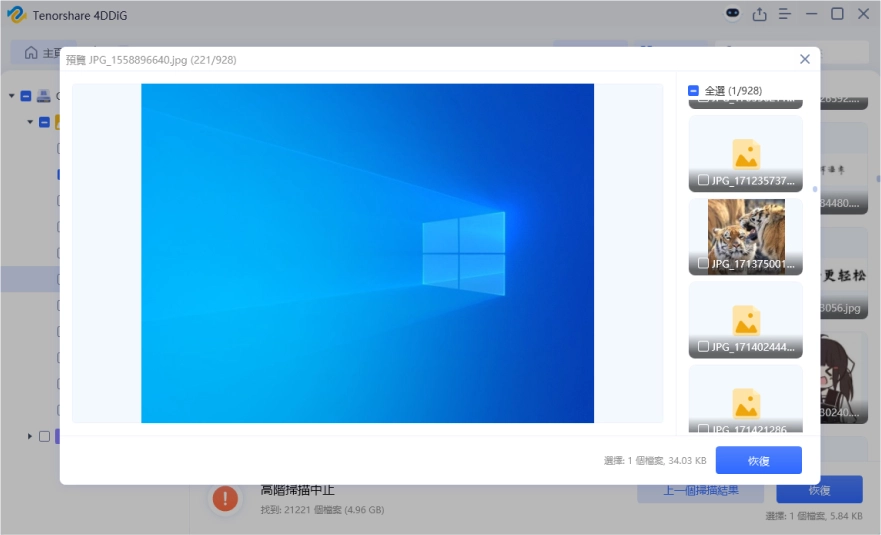Click the red warning icon beside 高階掃描中止

click(225, 498)
